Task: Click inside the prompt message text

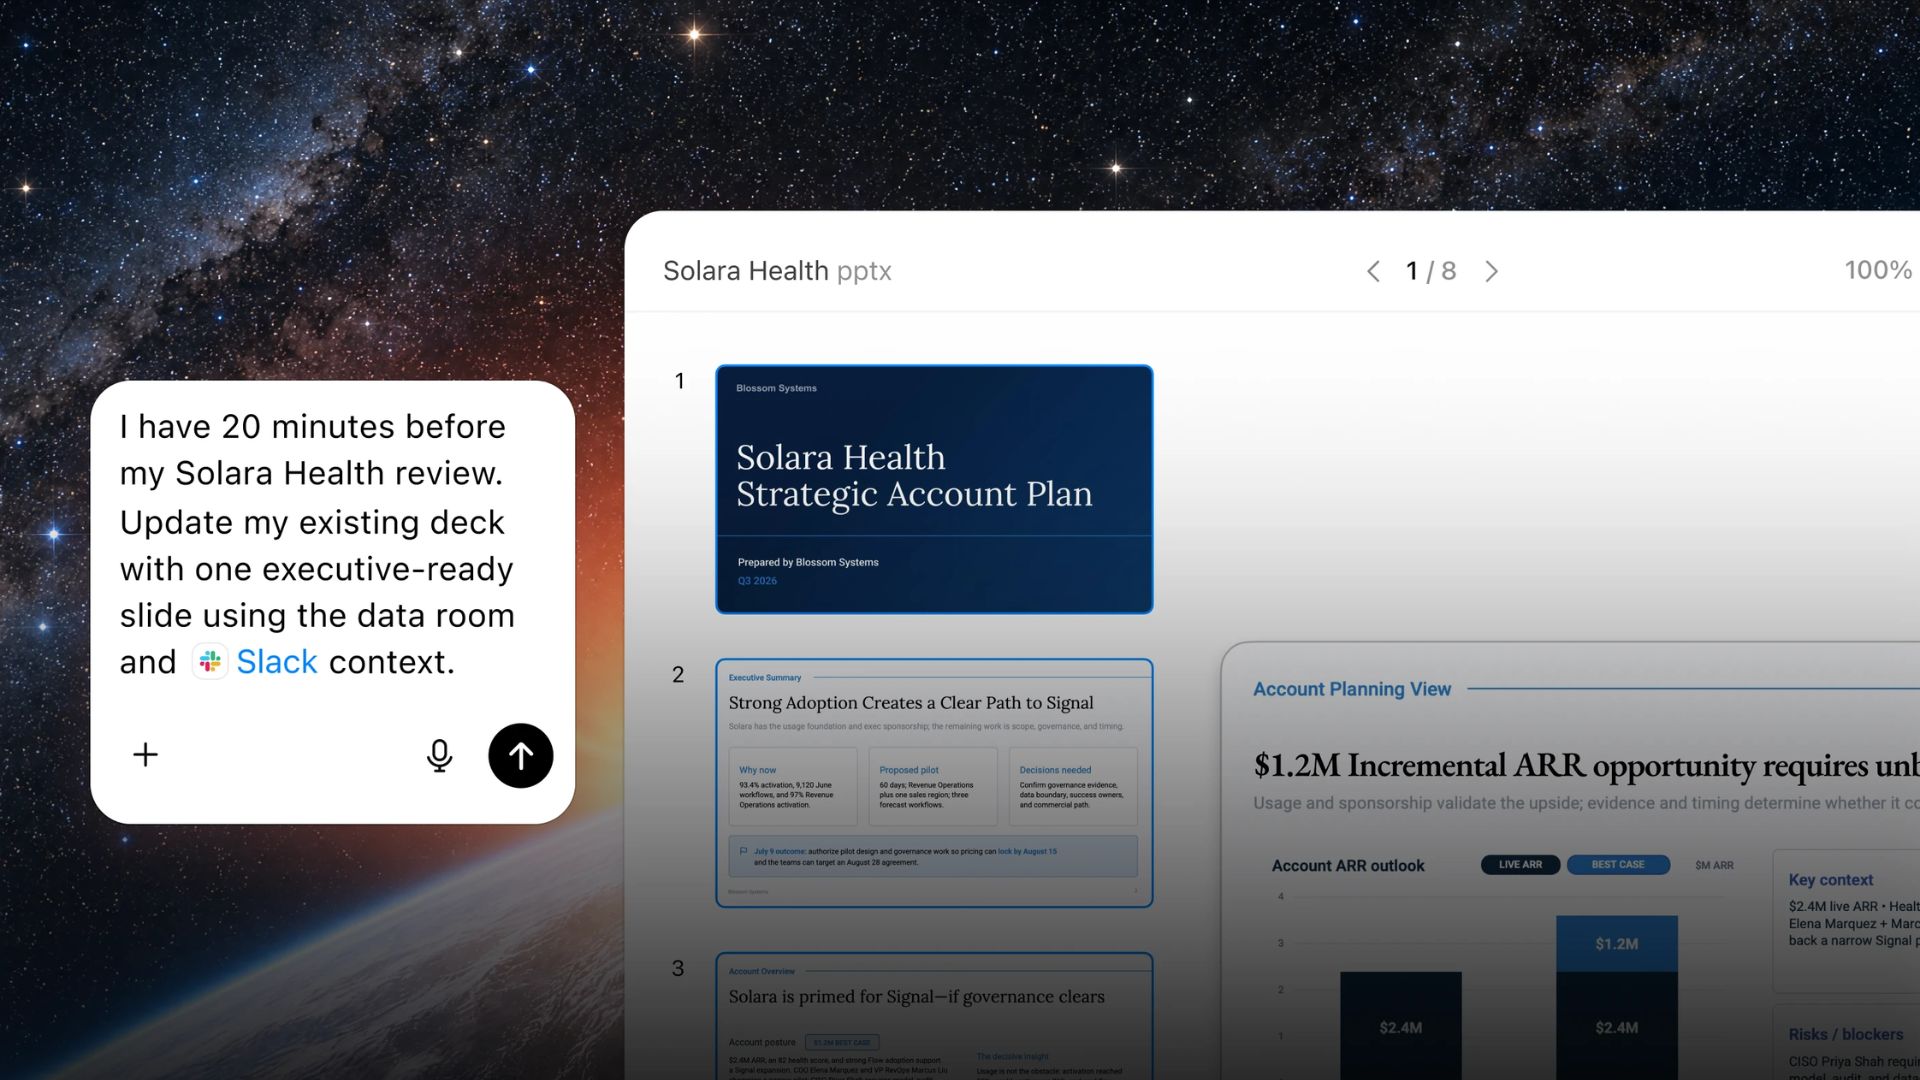Action: (x=317, y=544)
